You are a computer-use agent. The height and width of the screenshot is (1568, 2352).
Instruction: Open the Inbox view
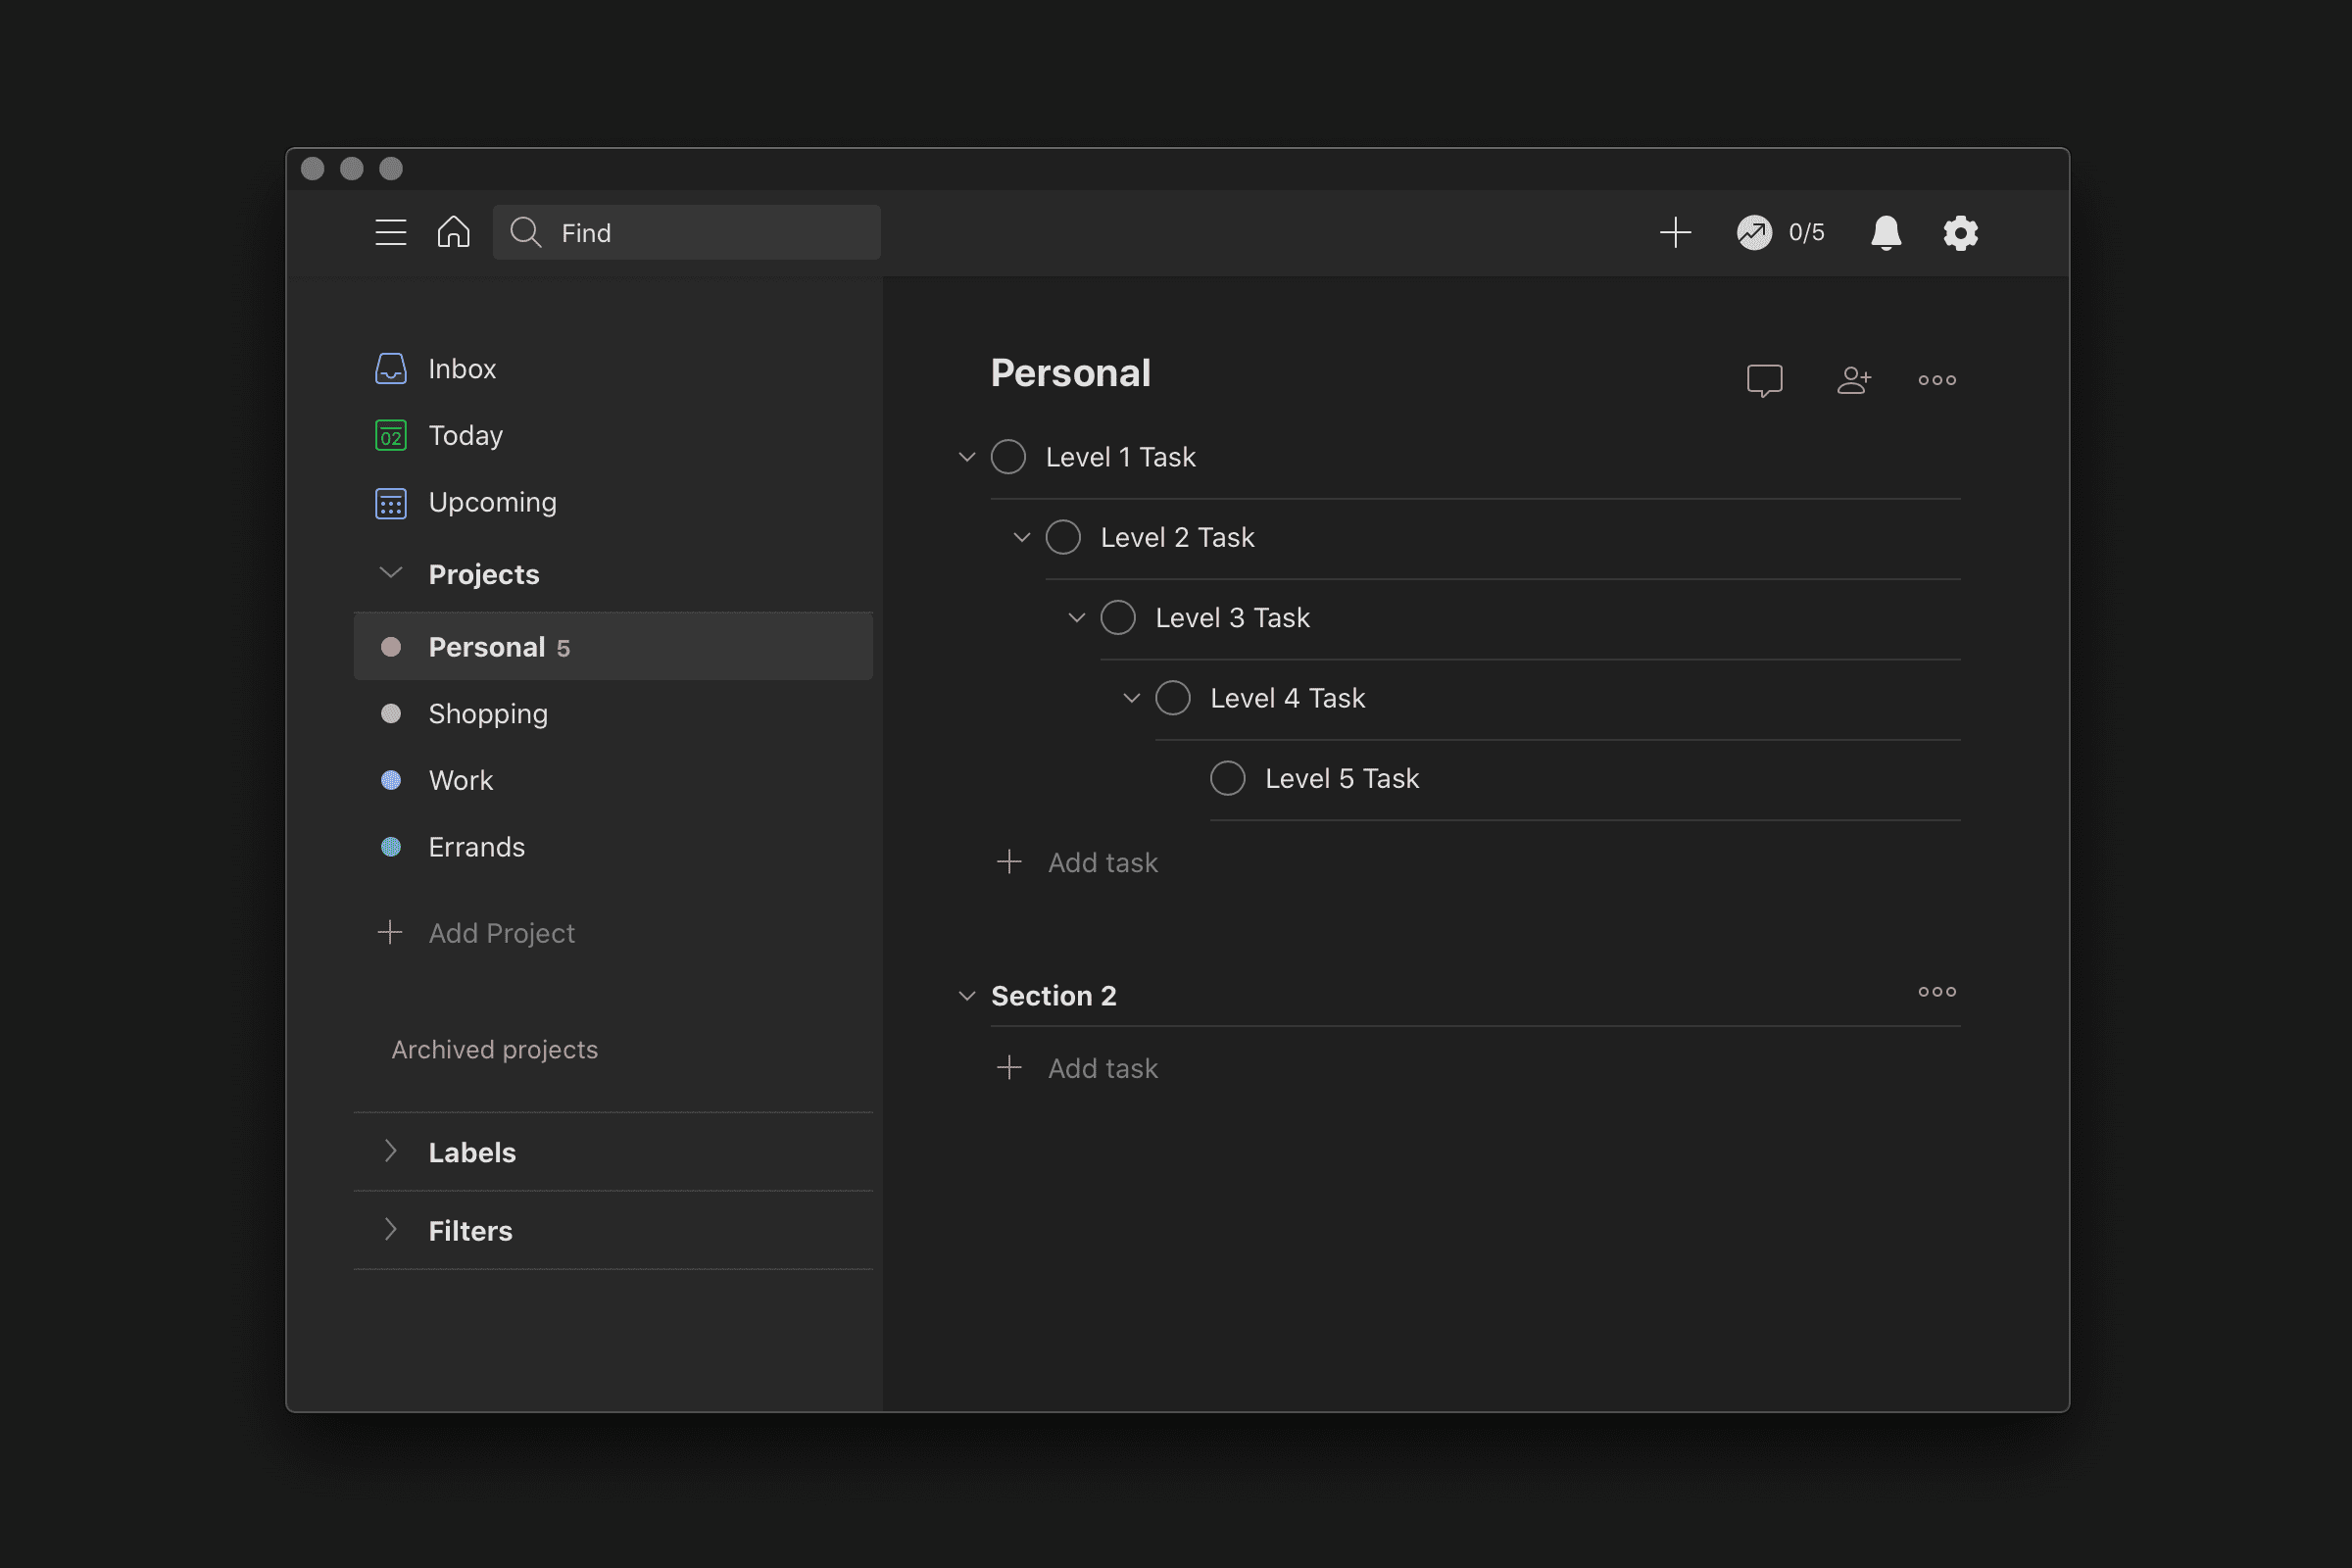(462, 369)
